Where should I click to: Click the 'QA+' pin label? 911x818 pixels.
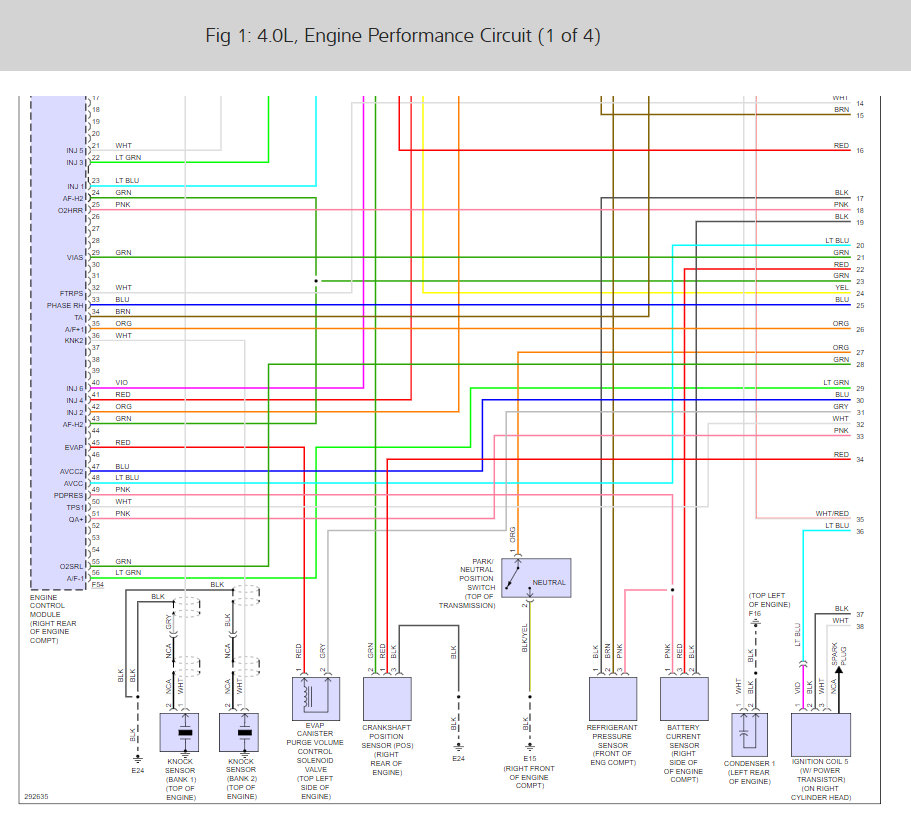[x=77, y=519]
